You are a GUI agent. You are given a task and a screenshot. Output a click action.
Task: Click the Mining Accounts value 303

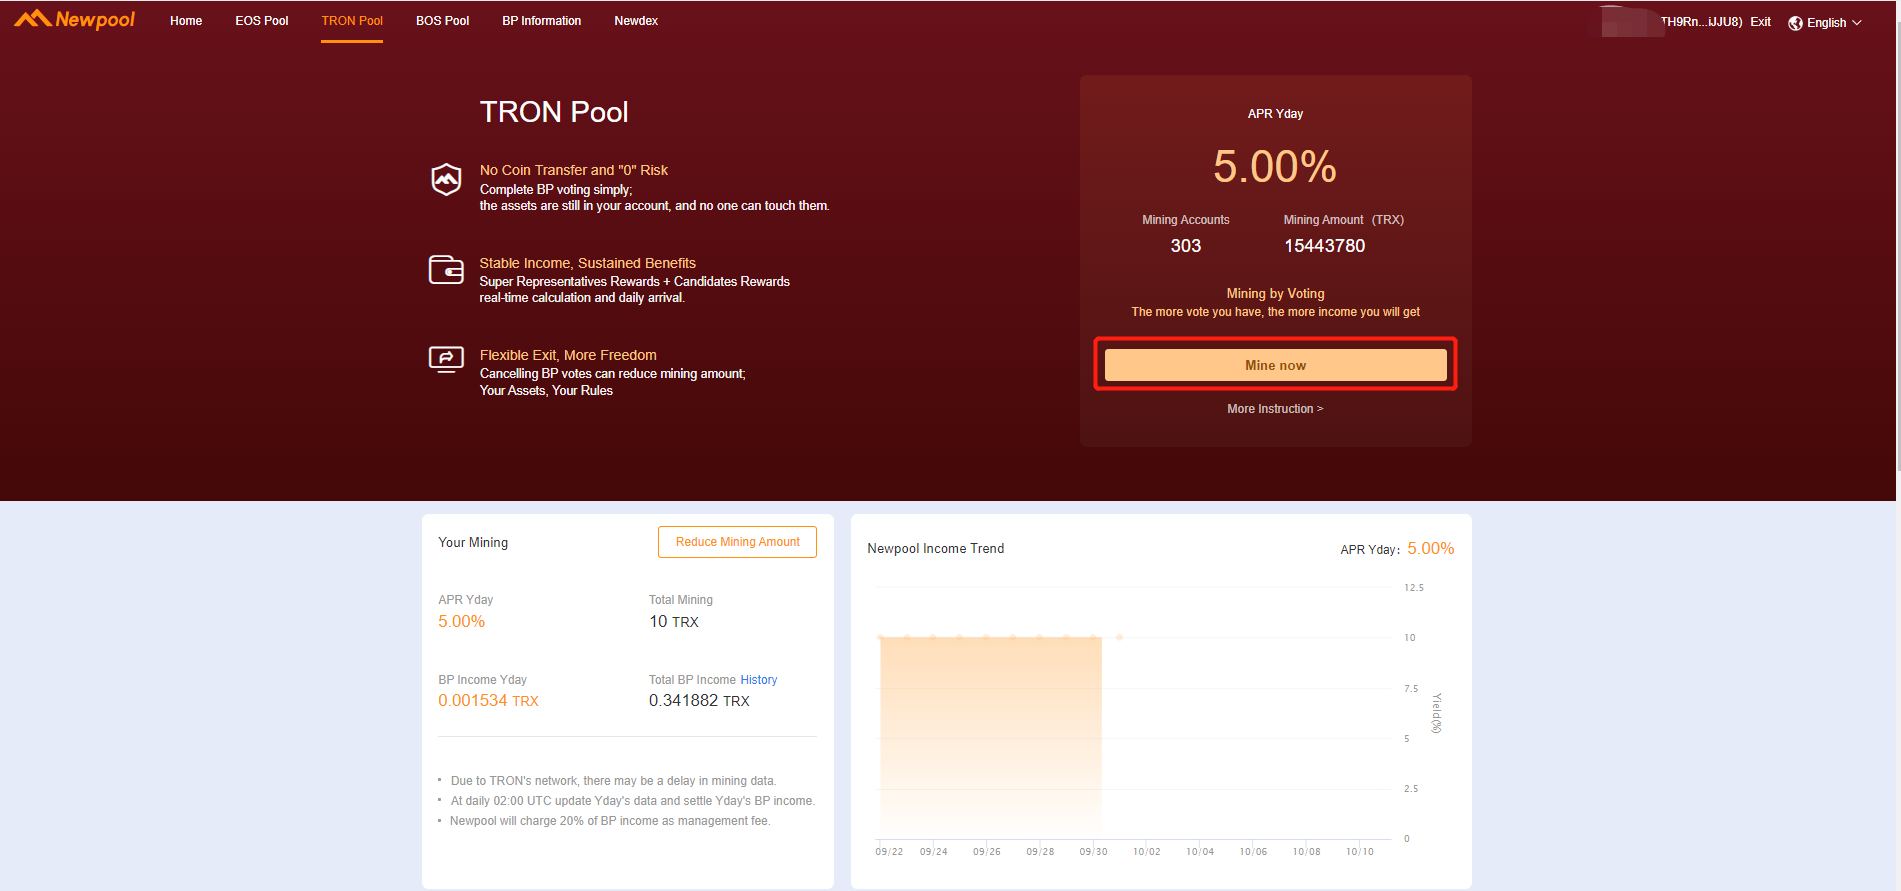pos(1186,246)
